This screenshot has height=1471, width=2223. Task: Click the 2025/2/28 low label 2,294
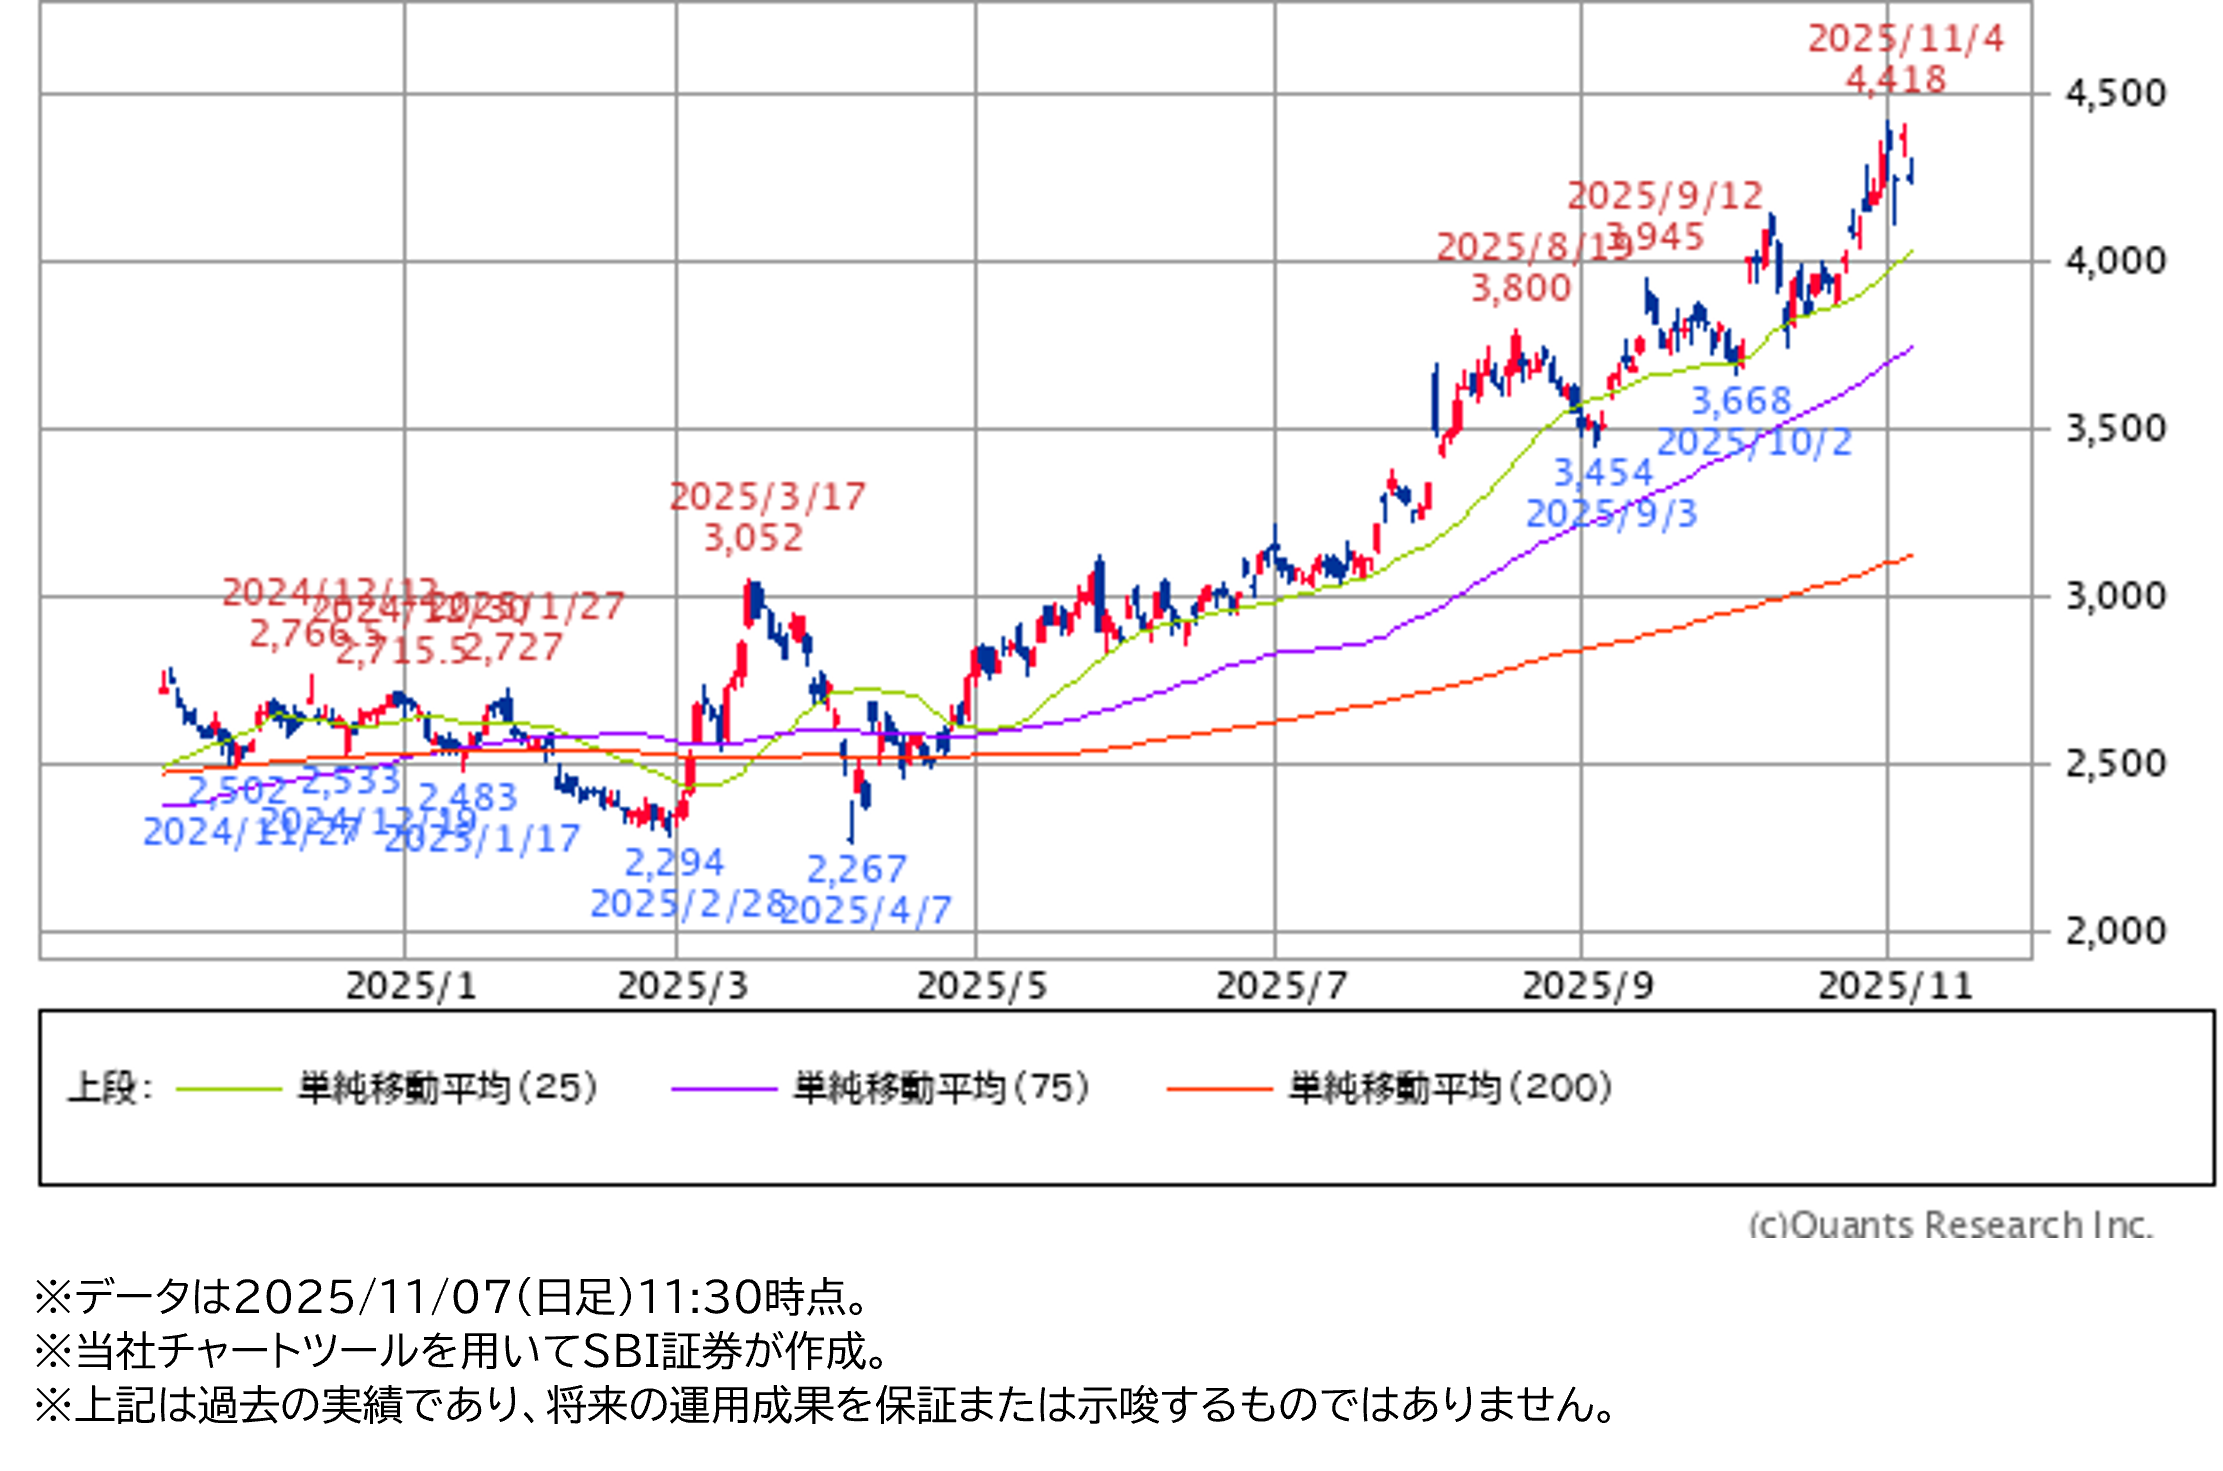tap(674, 862)
